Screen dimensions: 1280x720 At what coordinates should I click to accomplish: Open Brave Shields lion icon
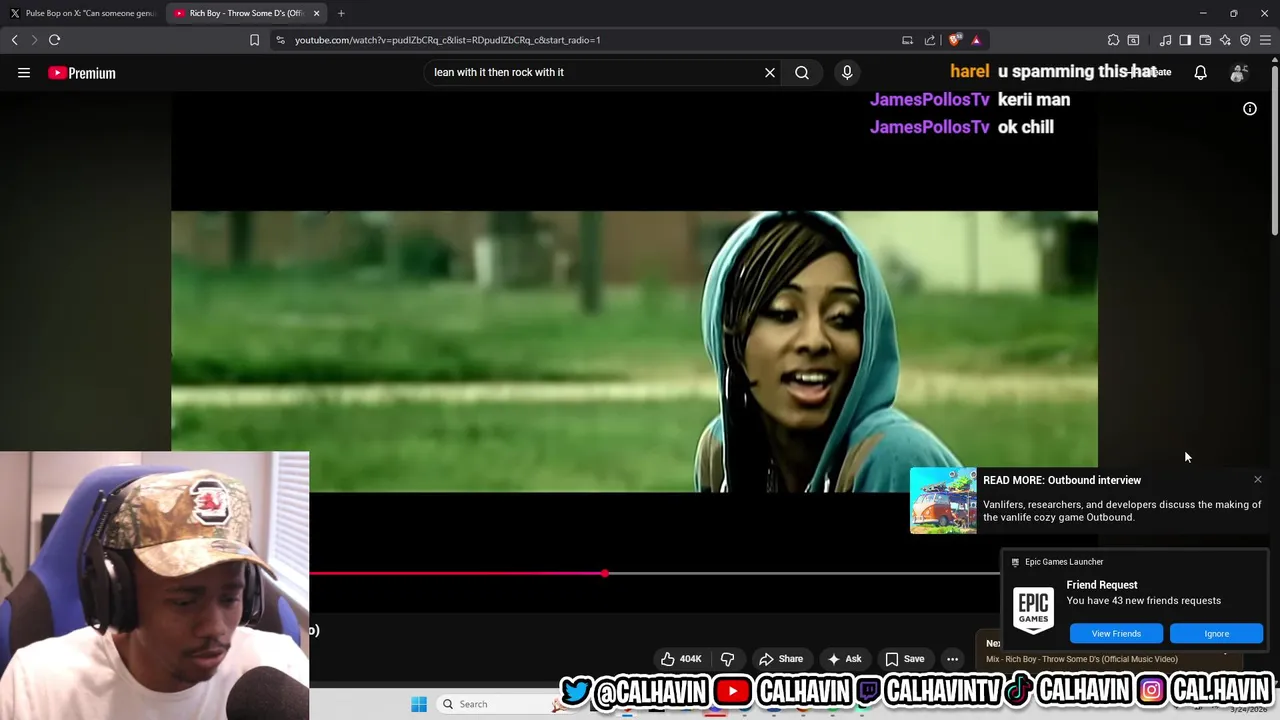click(x=955, y=40)
